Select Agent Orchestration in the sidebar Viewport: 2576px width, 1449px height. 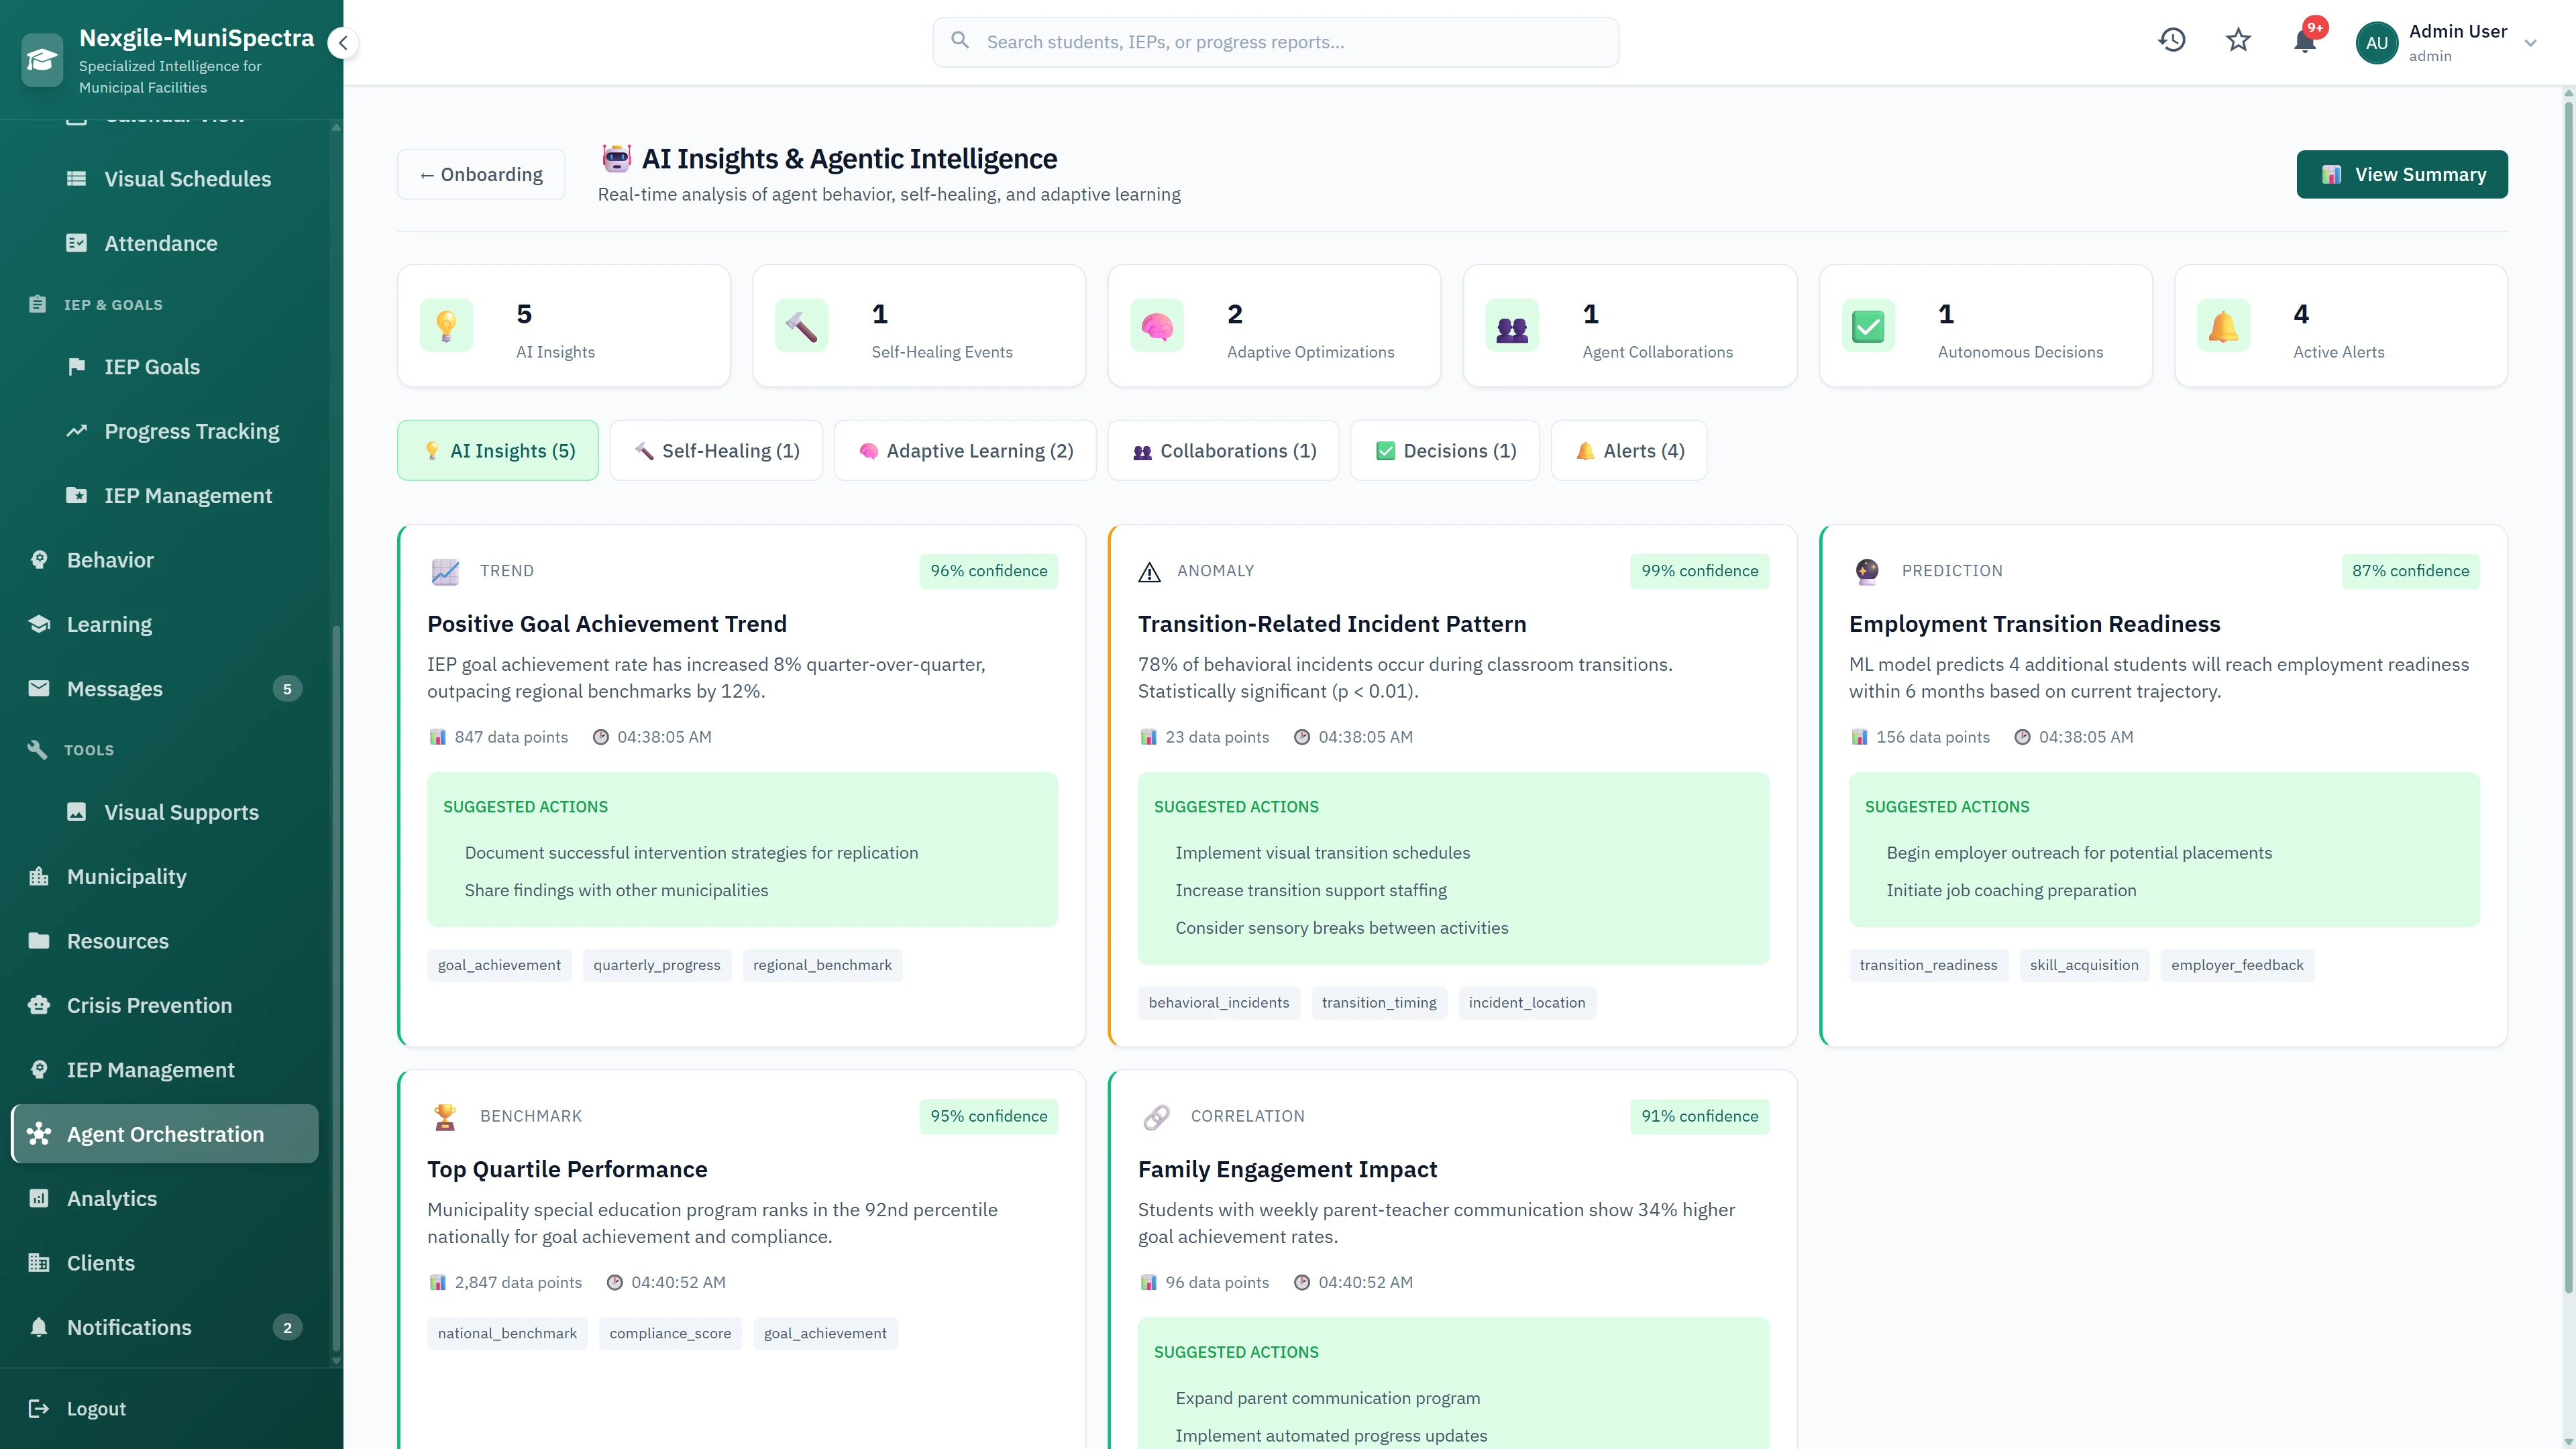pyautogui.click(x=164, y=1133)
